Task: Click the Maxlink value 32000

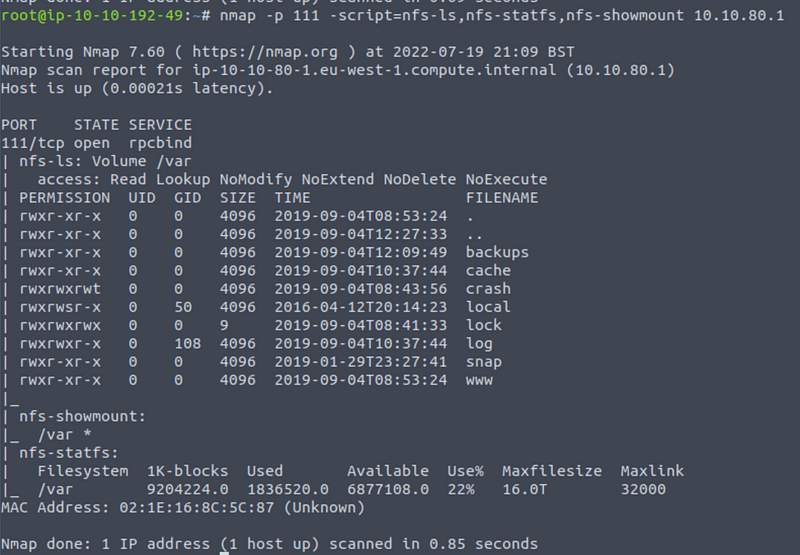Action: [643, 489]
